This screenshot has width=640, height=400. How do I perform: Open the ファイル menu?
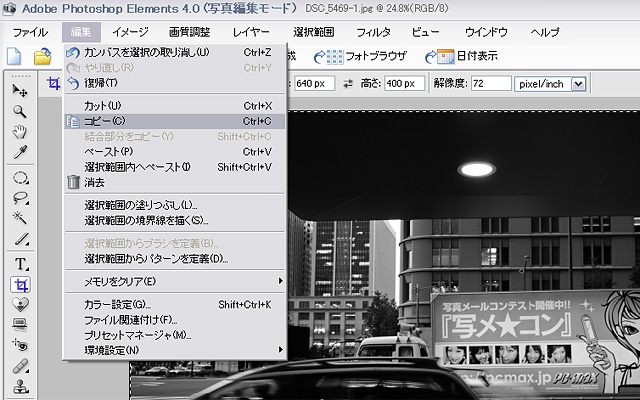tap(30, 32)
